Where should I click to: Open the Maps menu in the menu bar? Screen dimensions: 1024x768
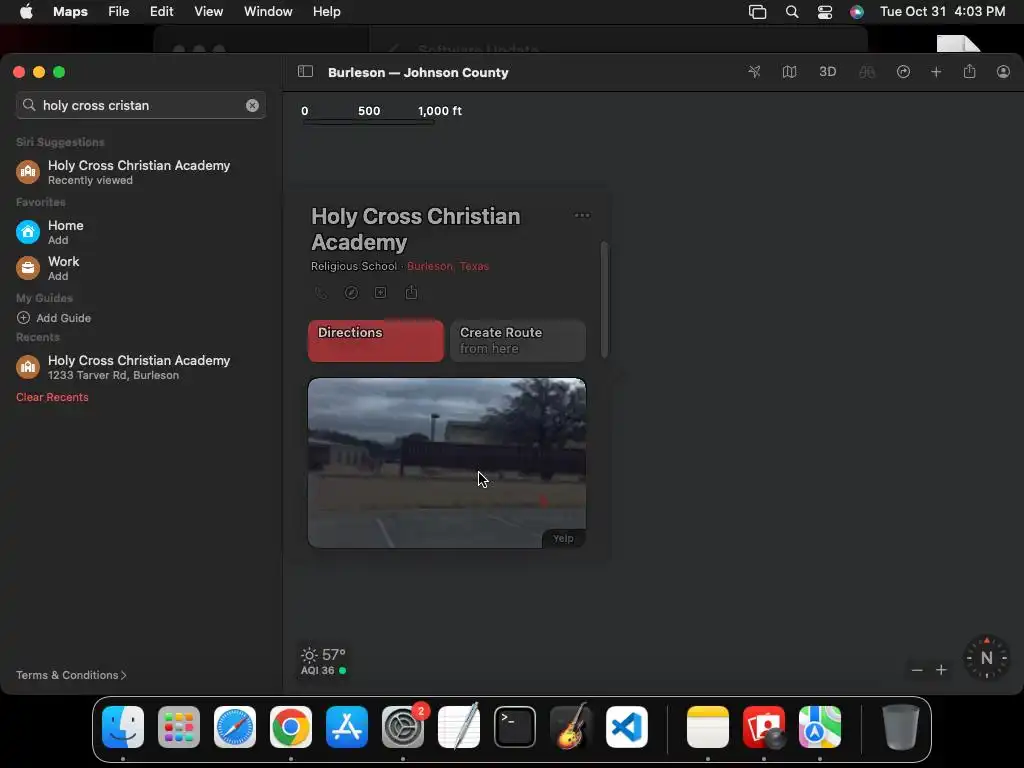click(70, 12)
